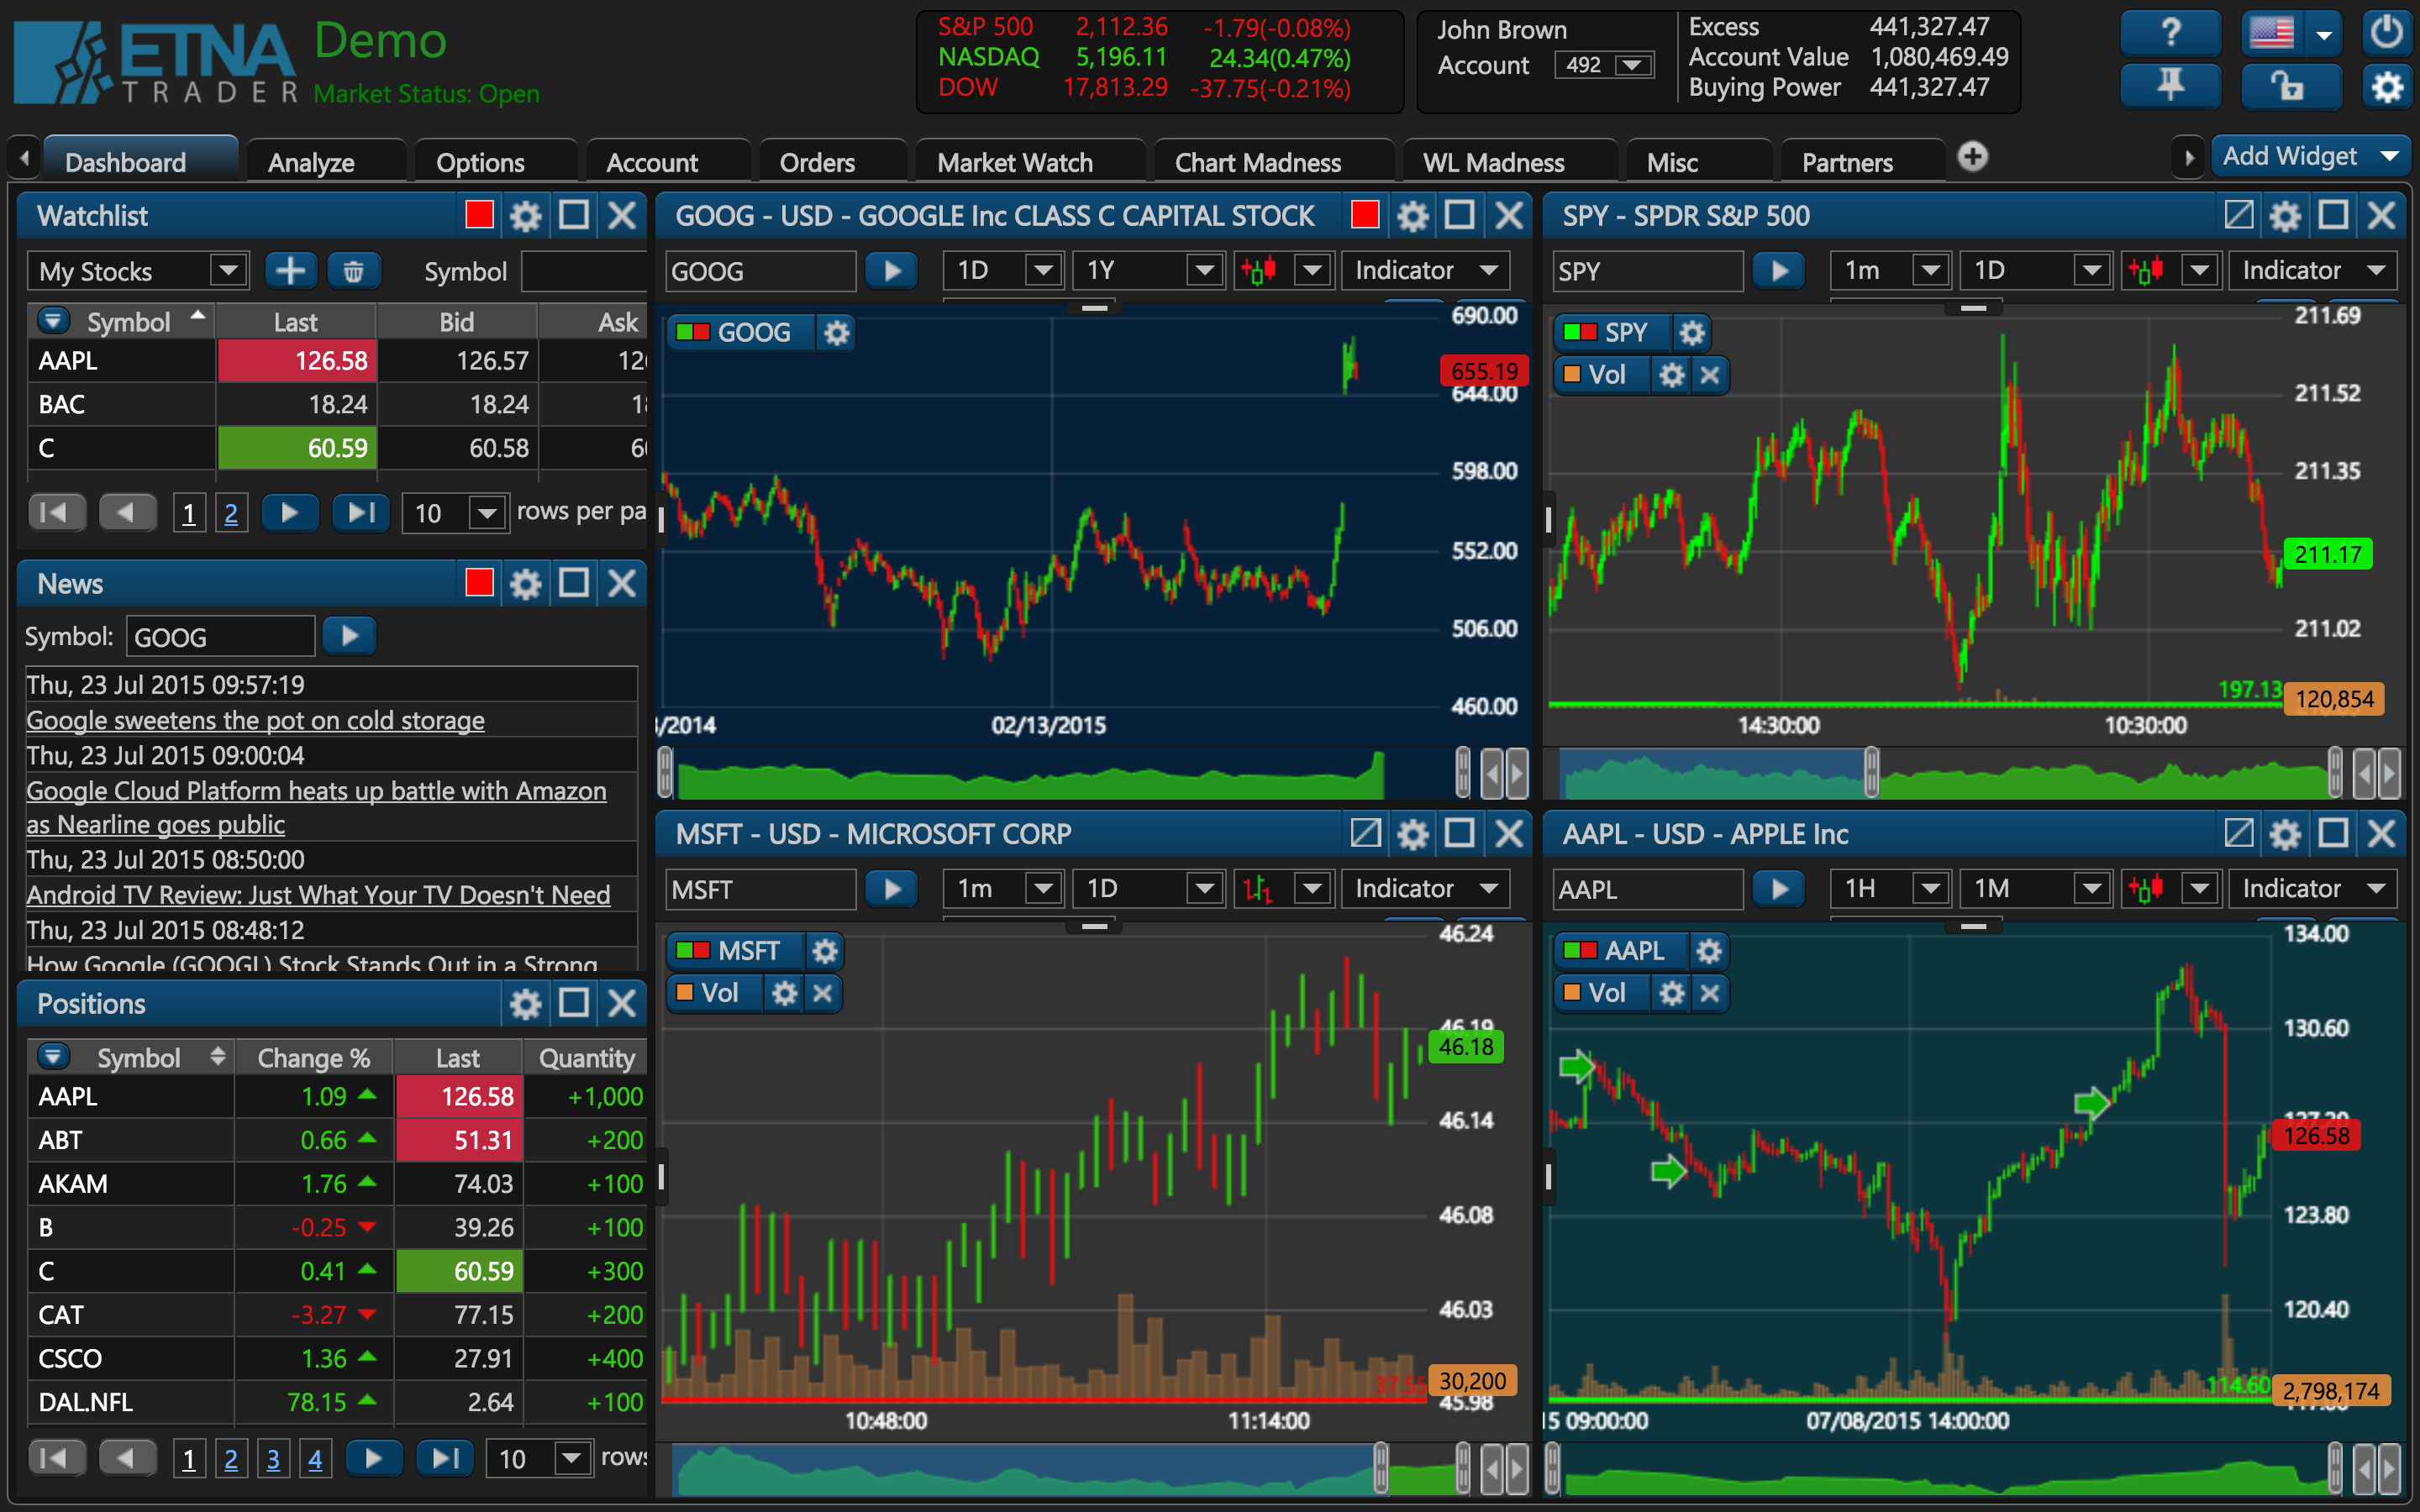Jump to last Positions page
The width and height of the screenshot is (2420, 1512).
[445, 1459]
